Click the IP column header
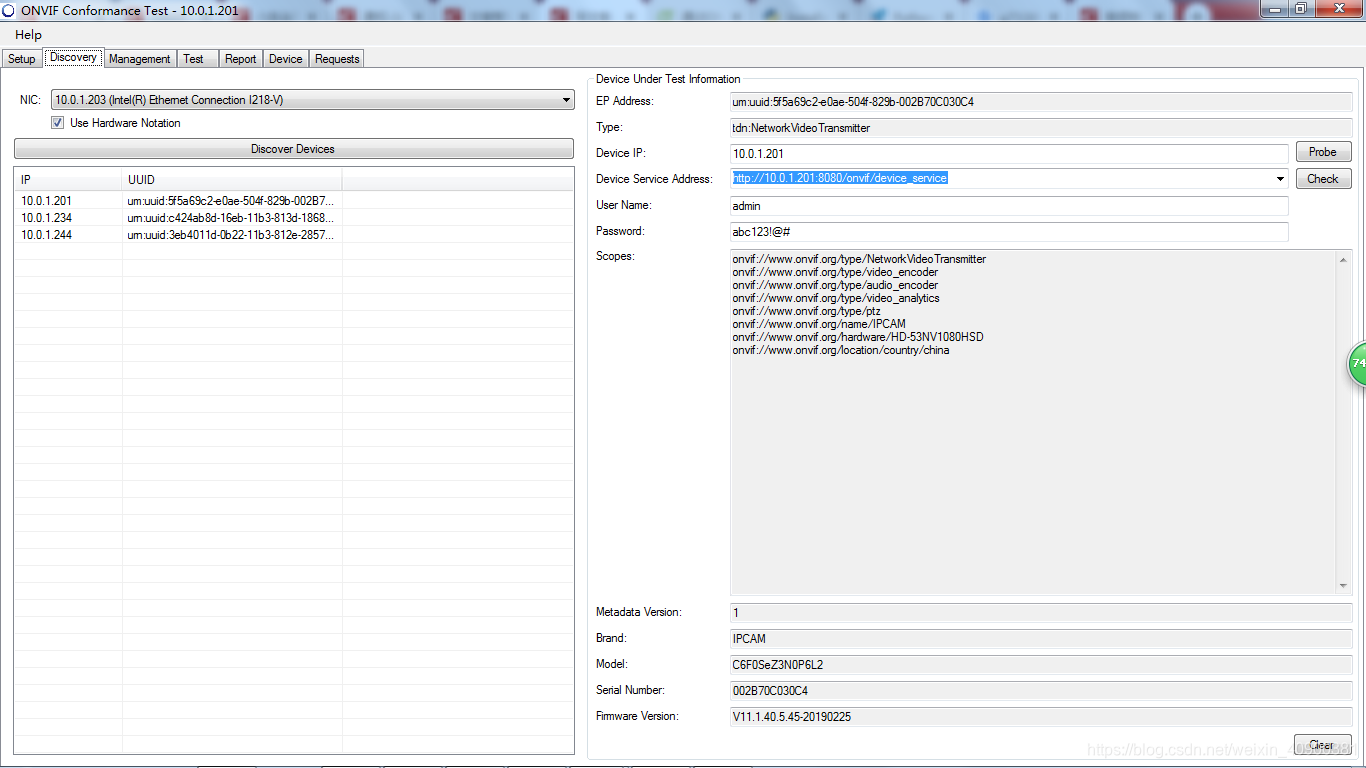1366x768 pixels. pyautogui.click(x=69, y=179)
